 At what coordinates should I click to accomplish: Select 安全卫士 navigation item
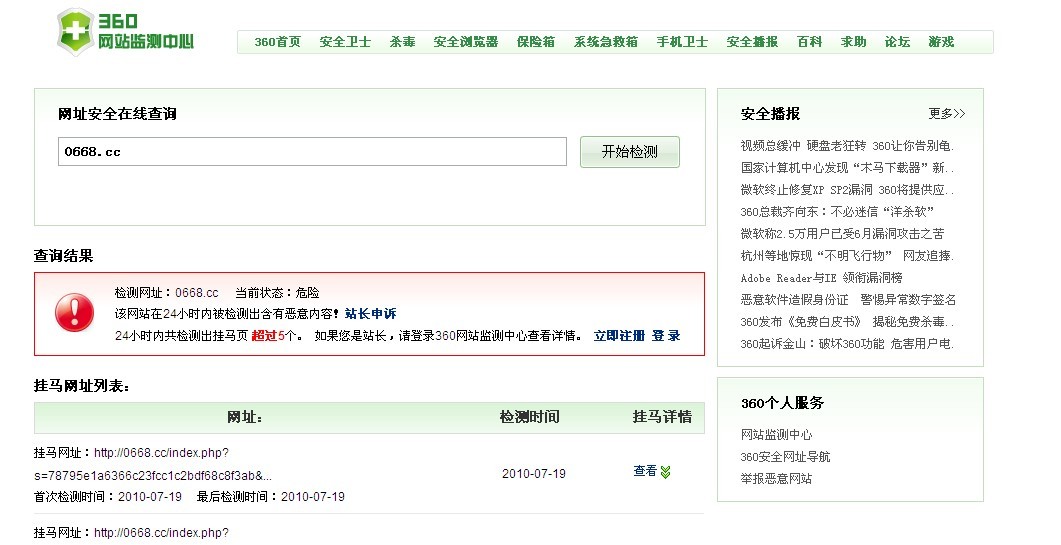345,42
